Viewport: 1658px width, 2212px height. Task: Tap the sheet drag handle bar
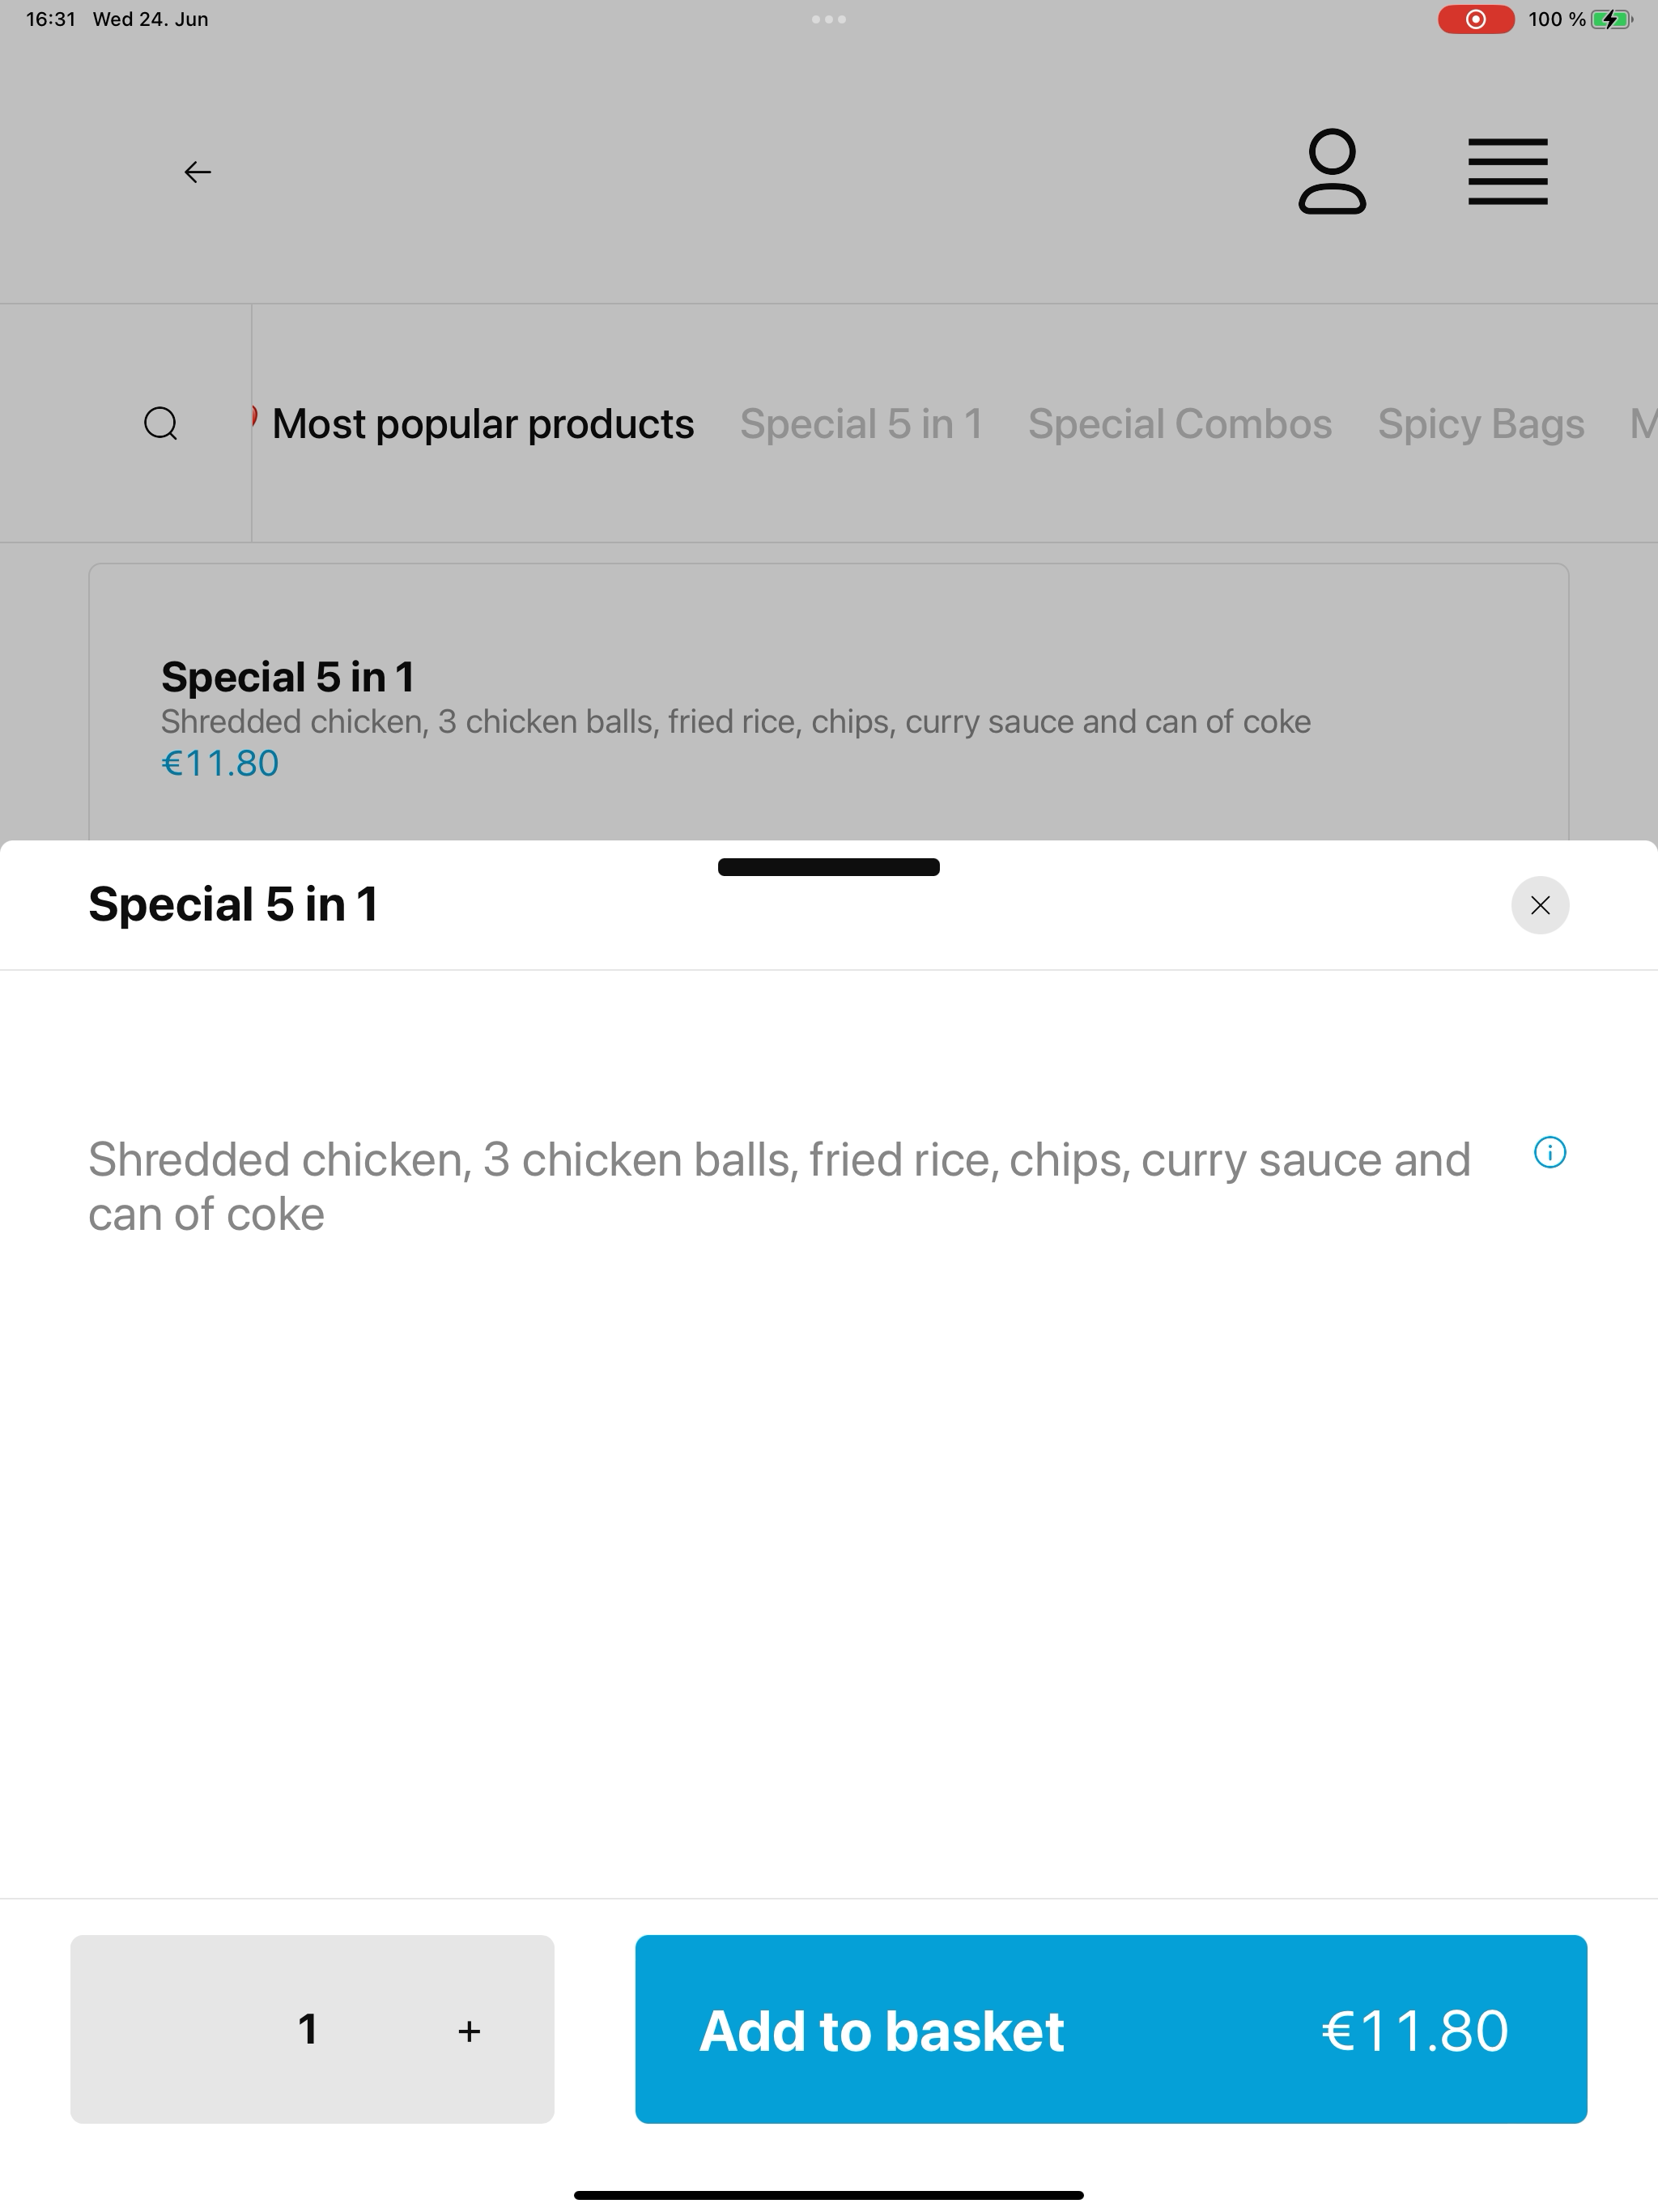(x=829, y=867)
